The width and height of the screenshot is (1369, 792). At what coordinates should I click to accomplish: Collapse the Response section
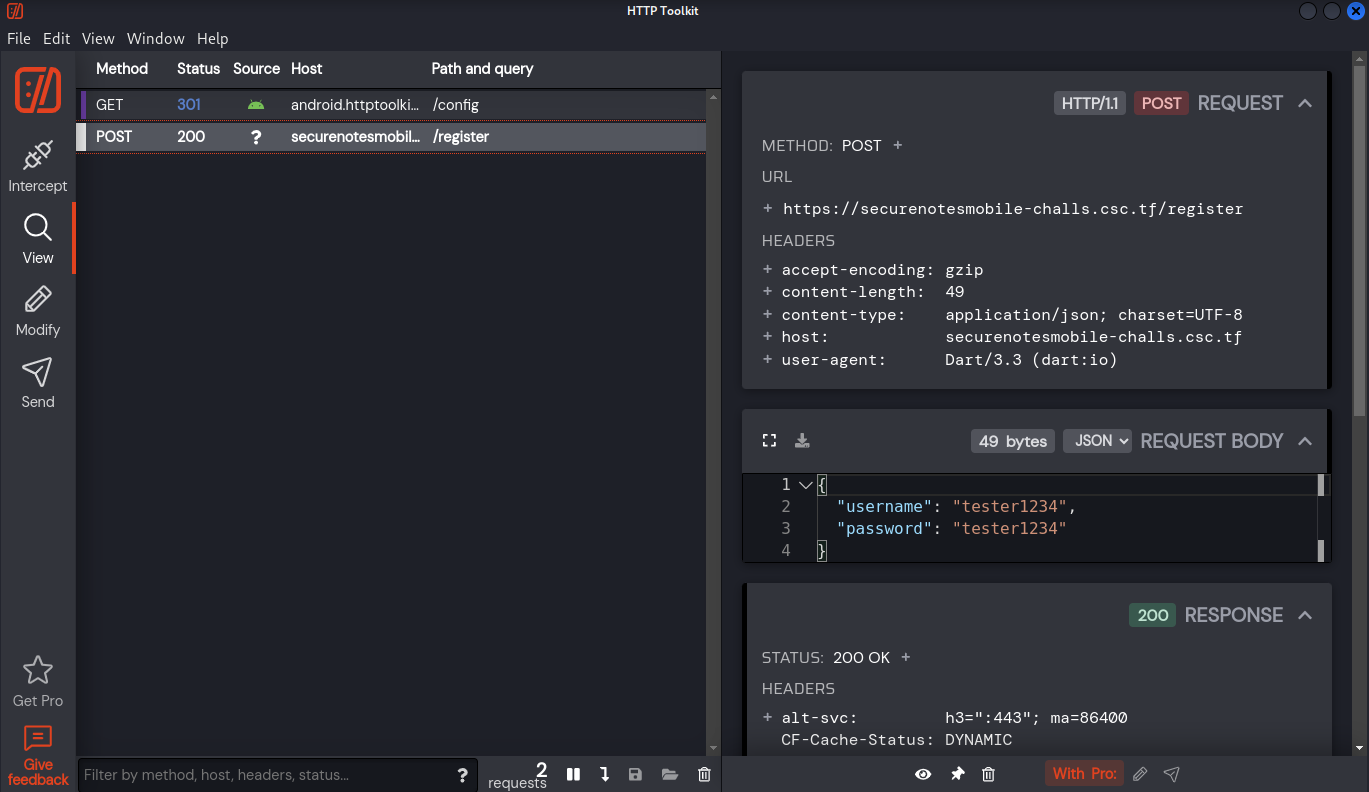click(1305, 615)
